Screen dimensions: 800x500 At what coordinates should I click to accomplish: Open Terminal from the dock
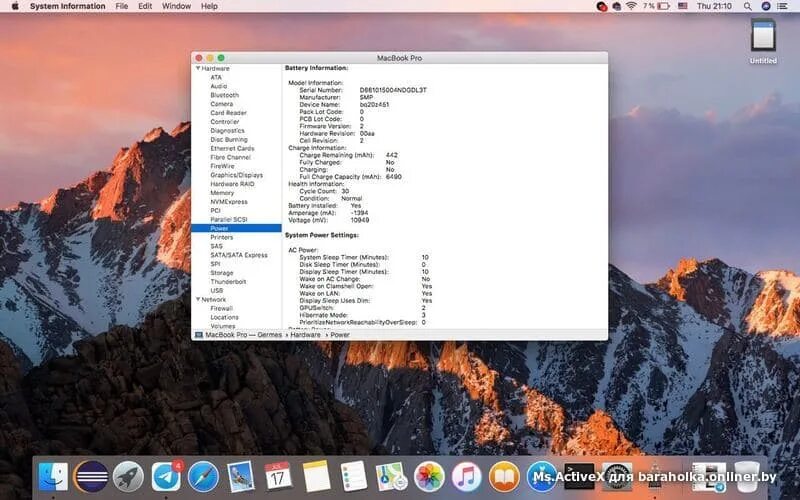click(x=579, y=477)
